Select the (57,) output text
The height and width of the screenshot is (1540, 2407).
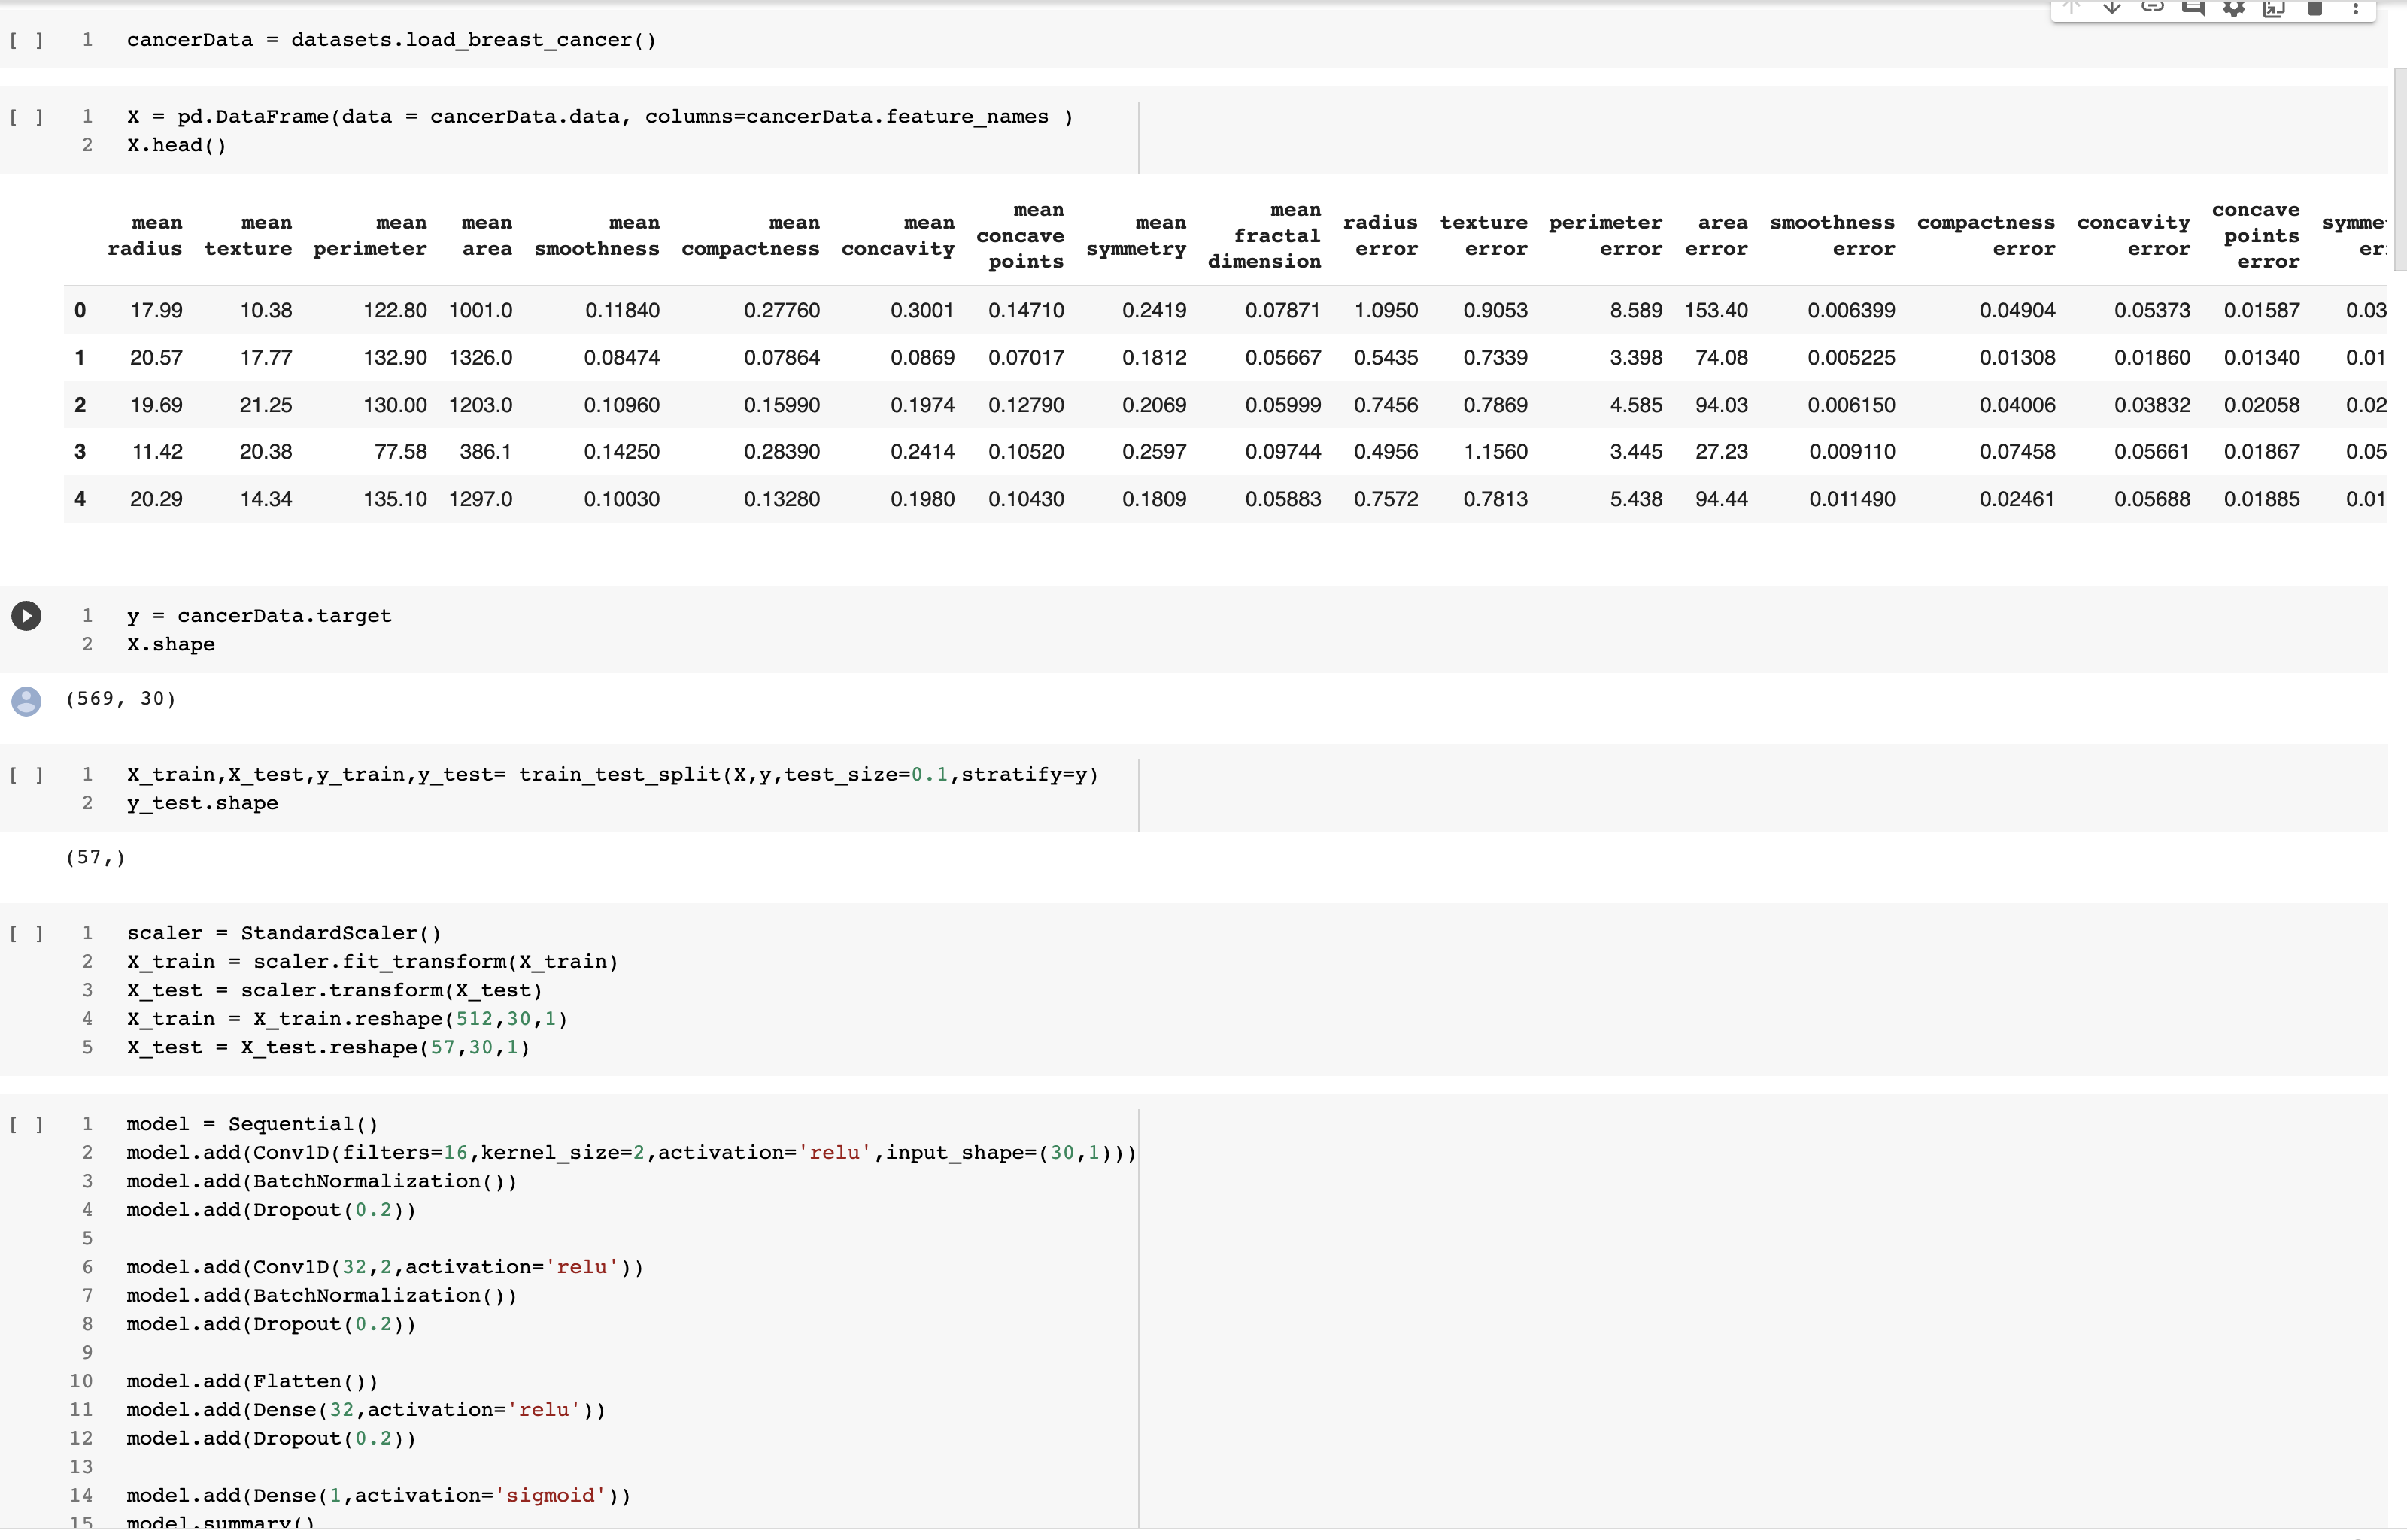click(95, 857)
